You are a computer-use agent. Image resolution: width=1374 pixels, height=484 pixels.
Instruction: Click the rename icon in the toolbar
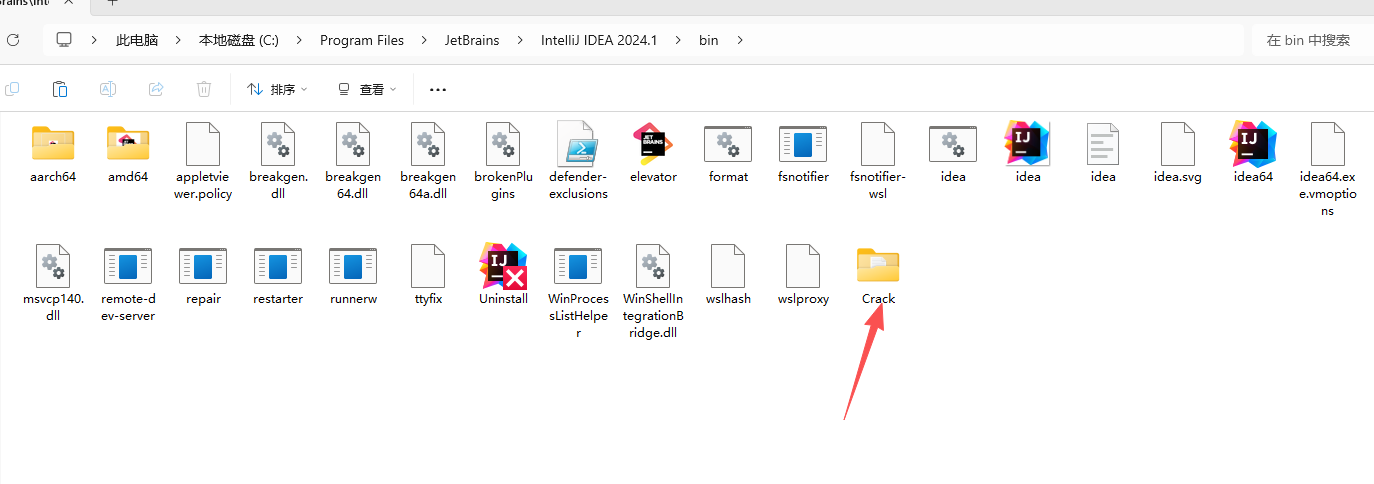pyautogui.click(x=108, y=89)
